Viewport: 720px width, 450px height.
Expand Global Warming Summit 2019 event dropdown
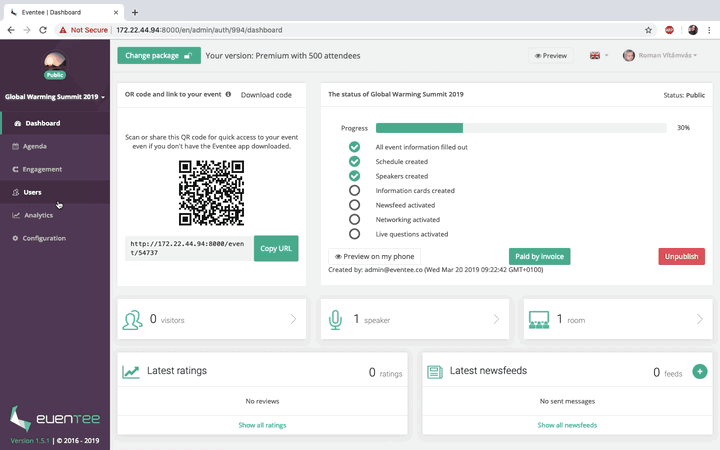coord(55,97)
